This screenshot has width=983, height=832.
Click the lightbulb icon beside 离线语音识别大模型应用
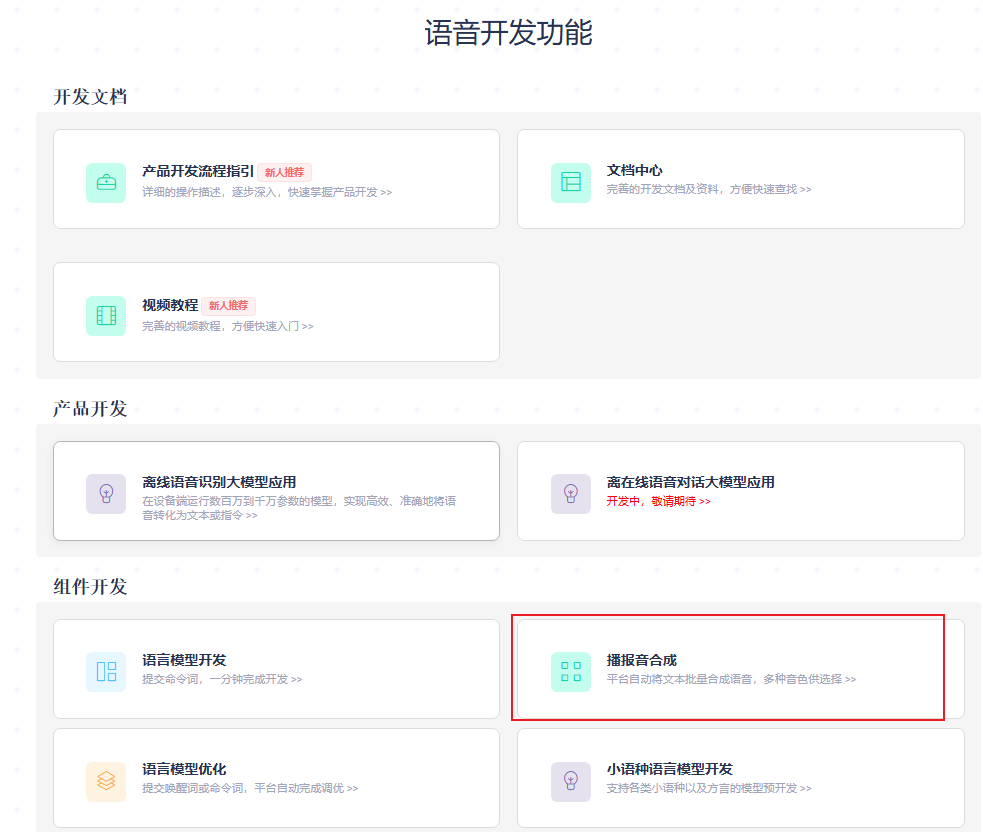(x=106, y=493)
